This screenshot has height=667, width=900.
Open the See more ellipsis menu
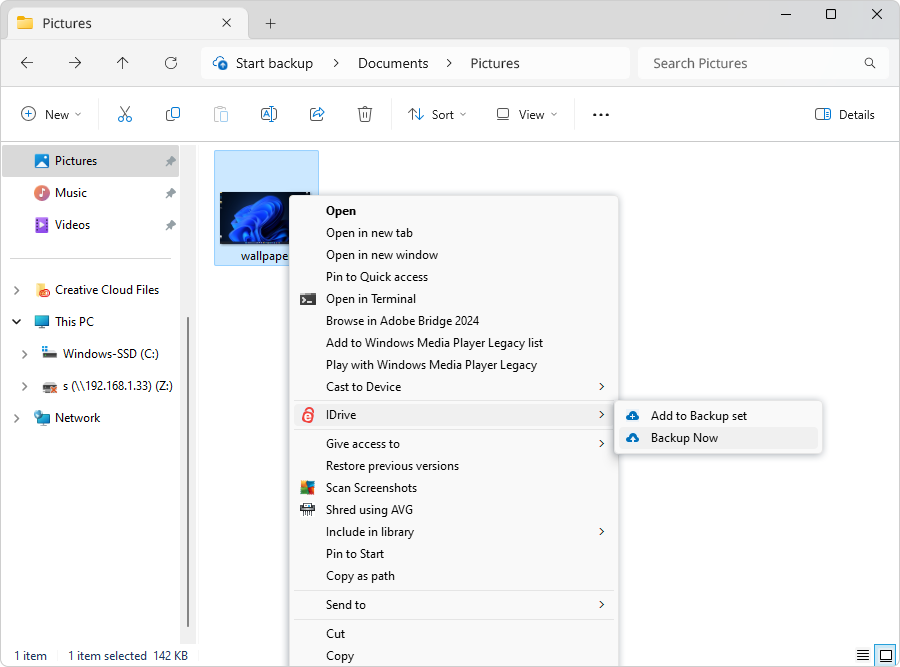[x=601, y=115]
